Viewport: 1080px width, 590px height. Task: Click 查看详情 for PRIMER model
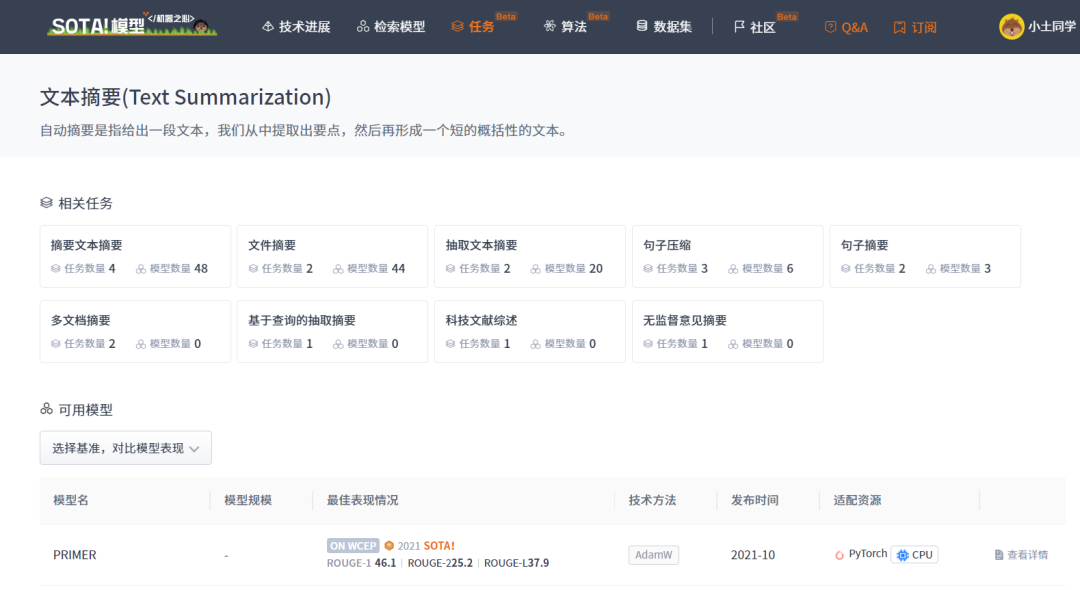pos(1021,555)
